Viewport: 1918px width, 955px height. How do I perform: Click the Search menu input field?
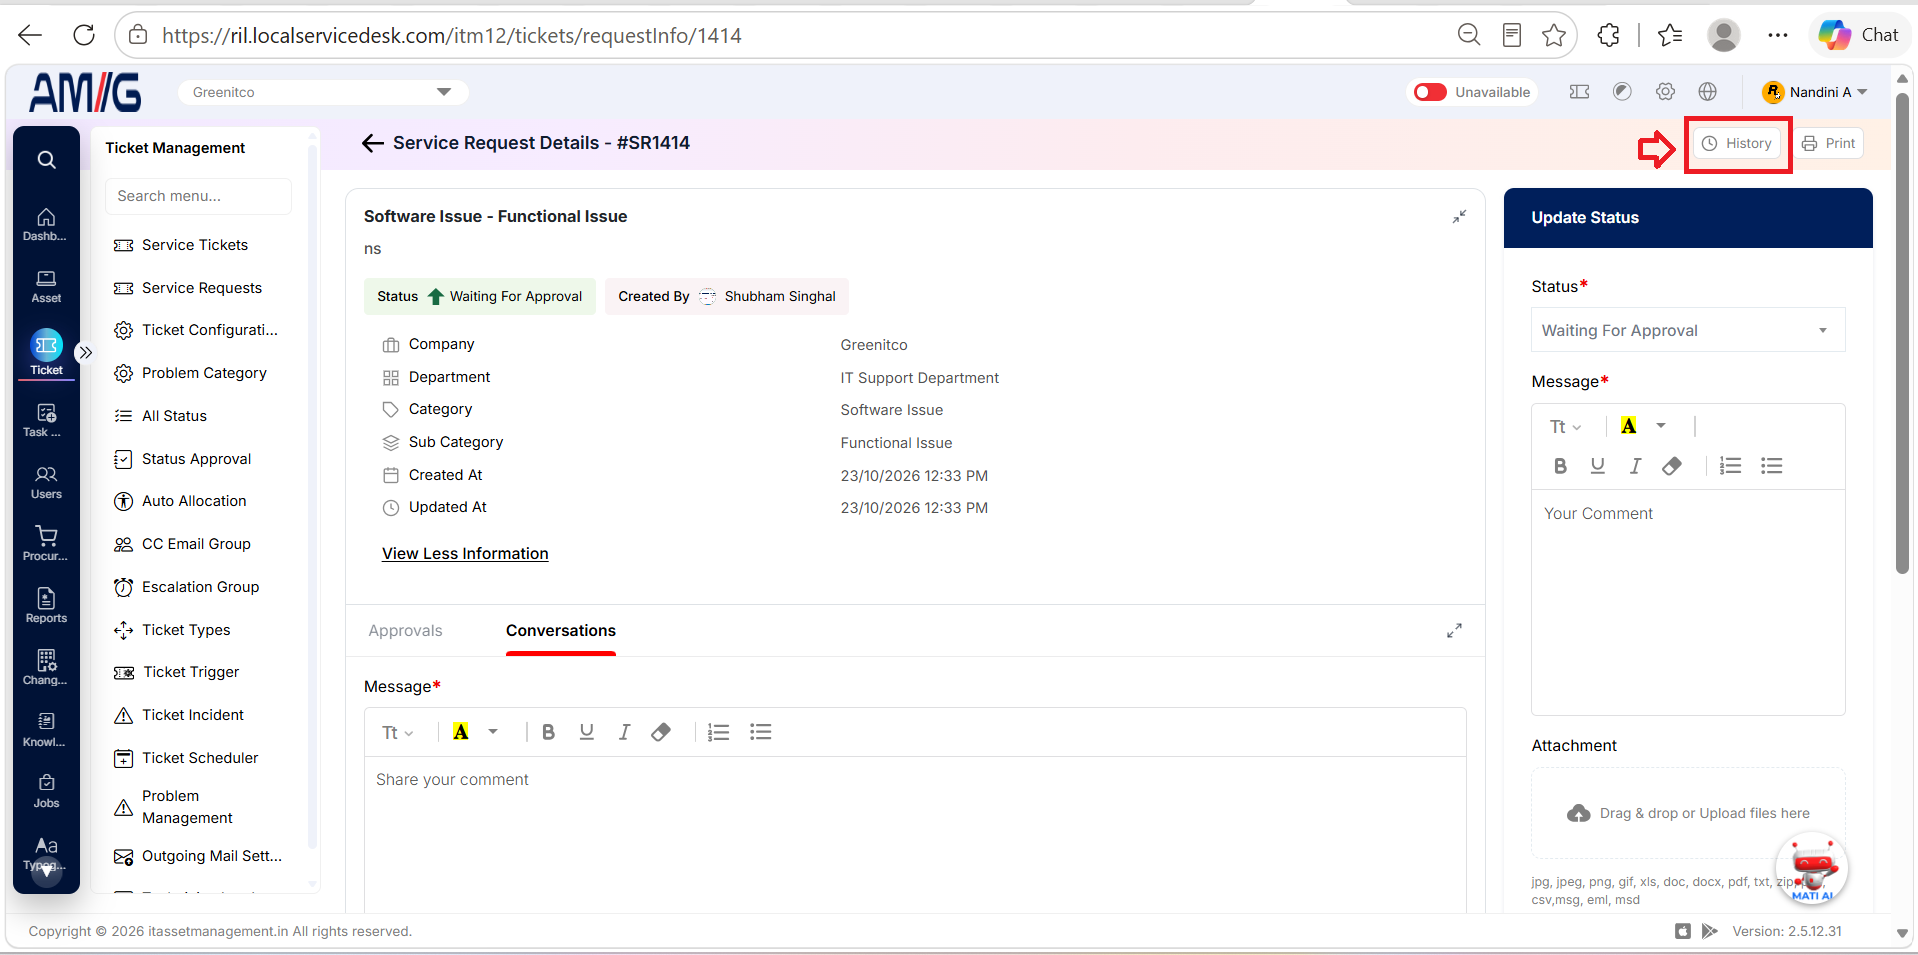click(198, 196)
